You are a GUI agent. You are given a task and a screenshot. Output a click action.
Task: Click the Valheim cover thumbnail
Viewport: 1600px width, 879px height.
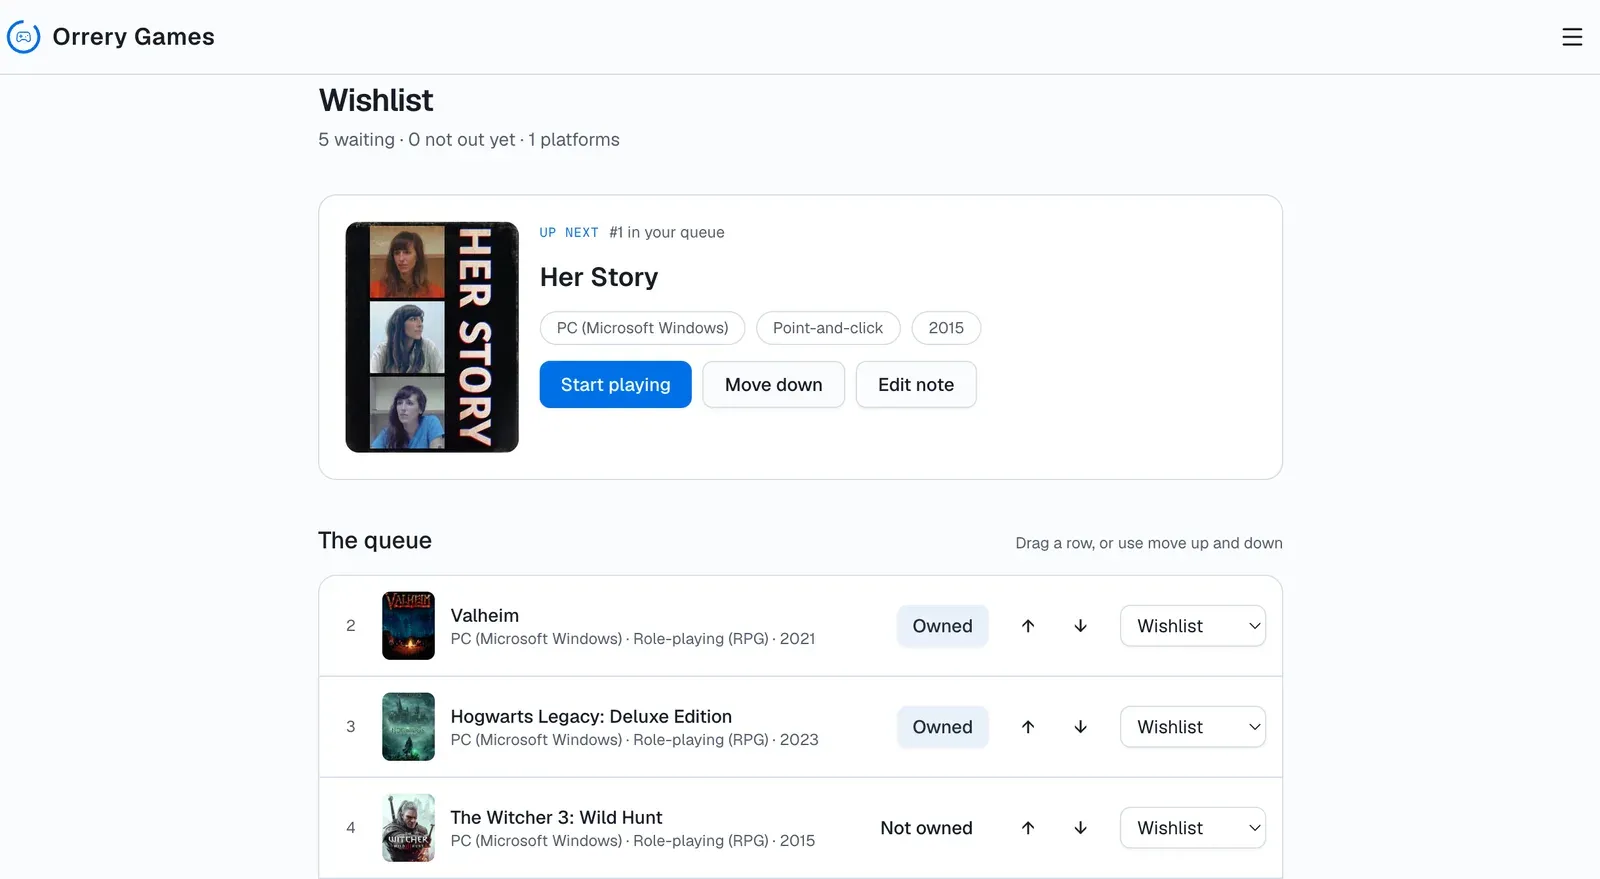(x=408, y=626)
